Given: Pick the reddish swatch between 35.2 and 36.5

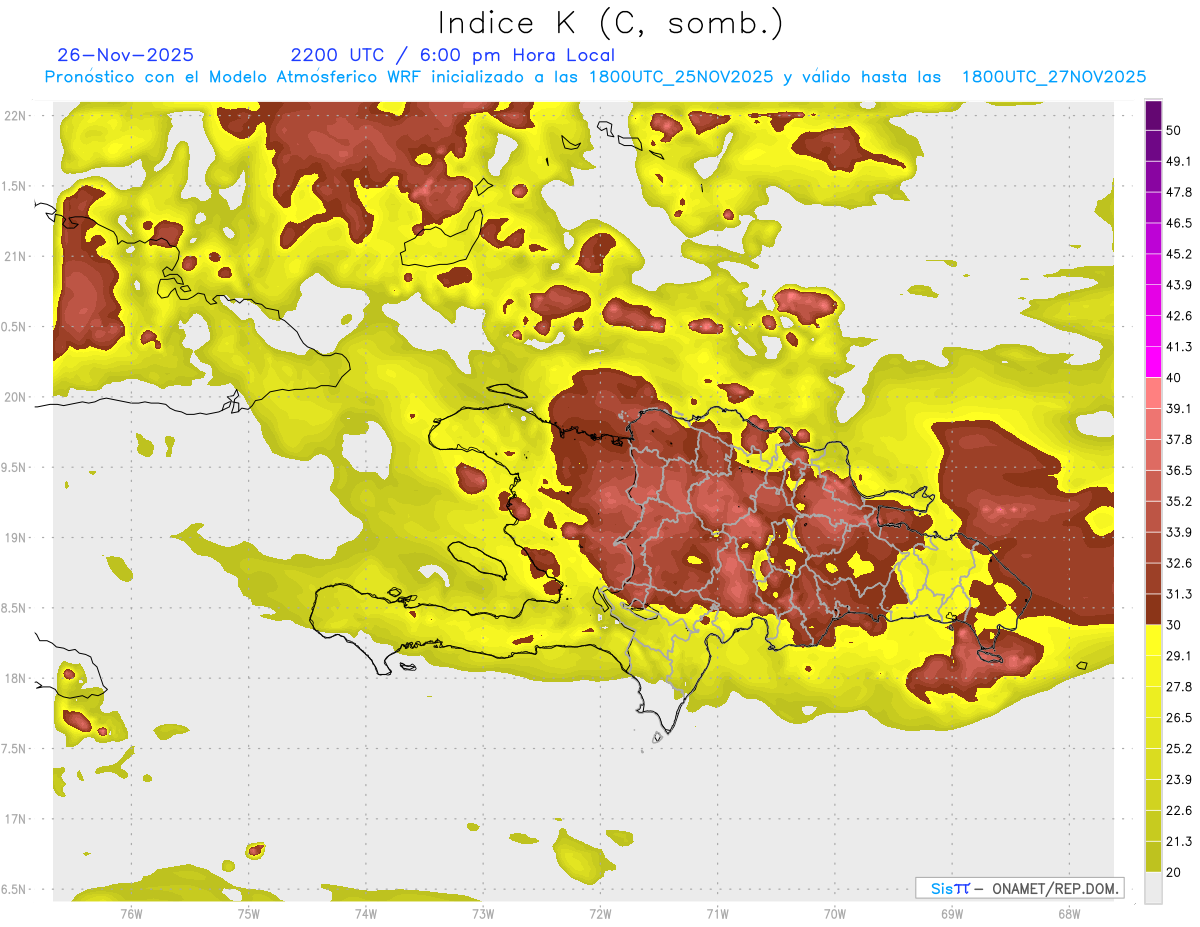Looking at the screenshot, I should tap(1154, 485).
